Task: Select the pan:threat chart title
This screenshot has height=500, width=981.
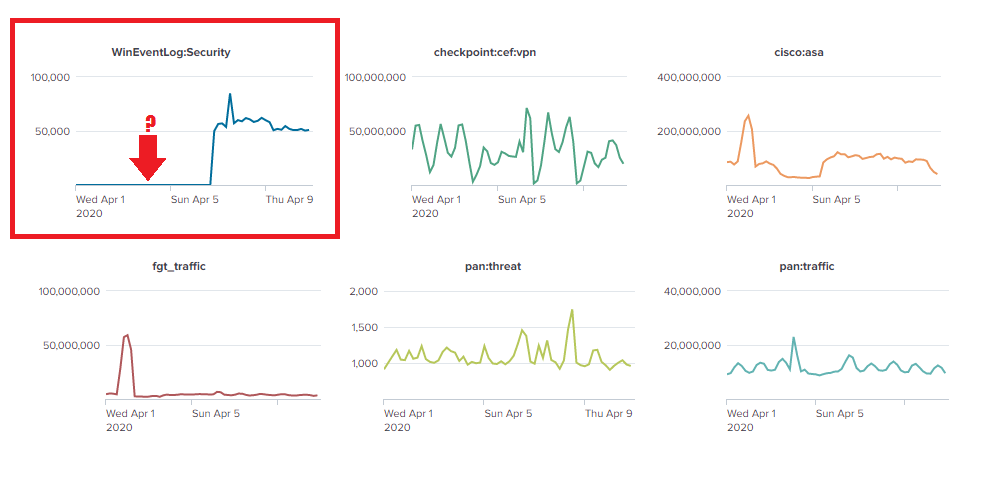Action: [491, 267]
